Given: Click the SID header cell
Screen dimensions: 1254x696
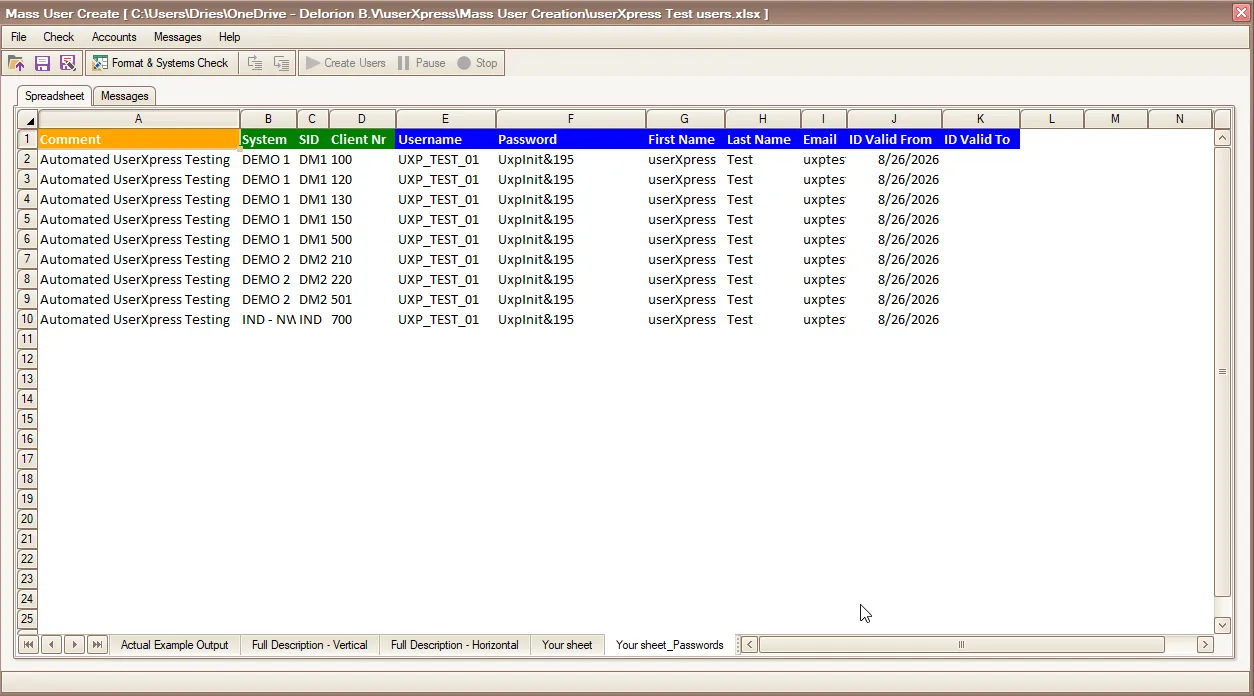Looking at the screenshot, I should pyautogui.click(x=312, y=139).
